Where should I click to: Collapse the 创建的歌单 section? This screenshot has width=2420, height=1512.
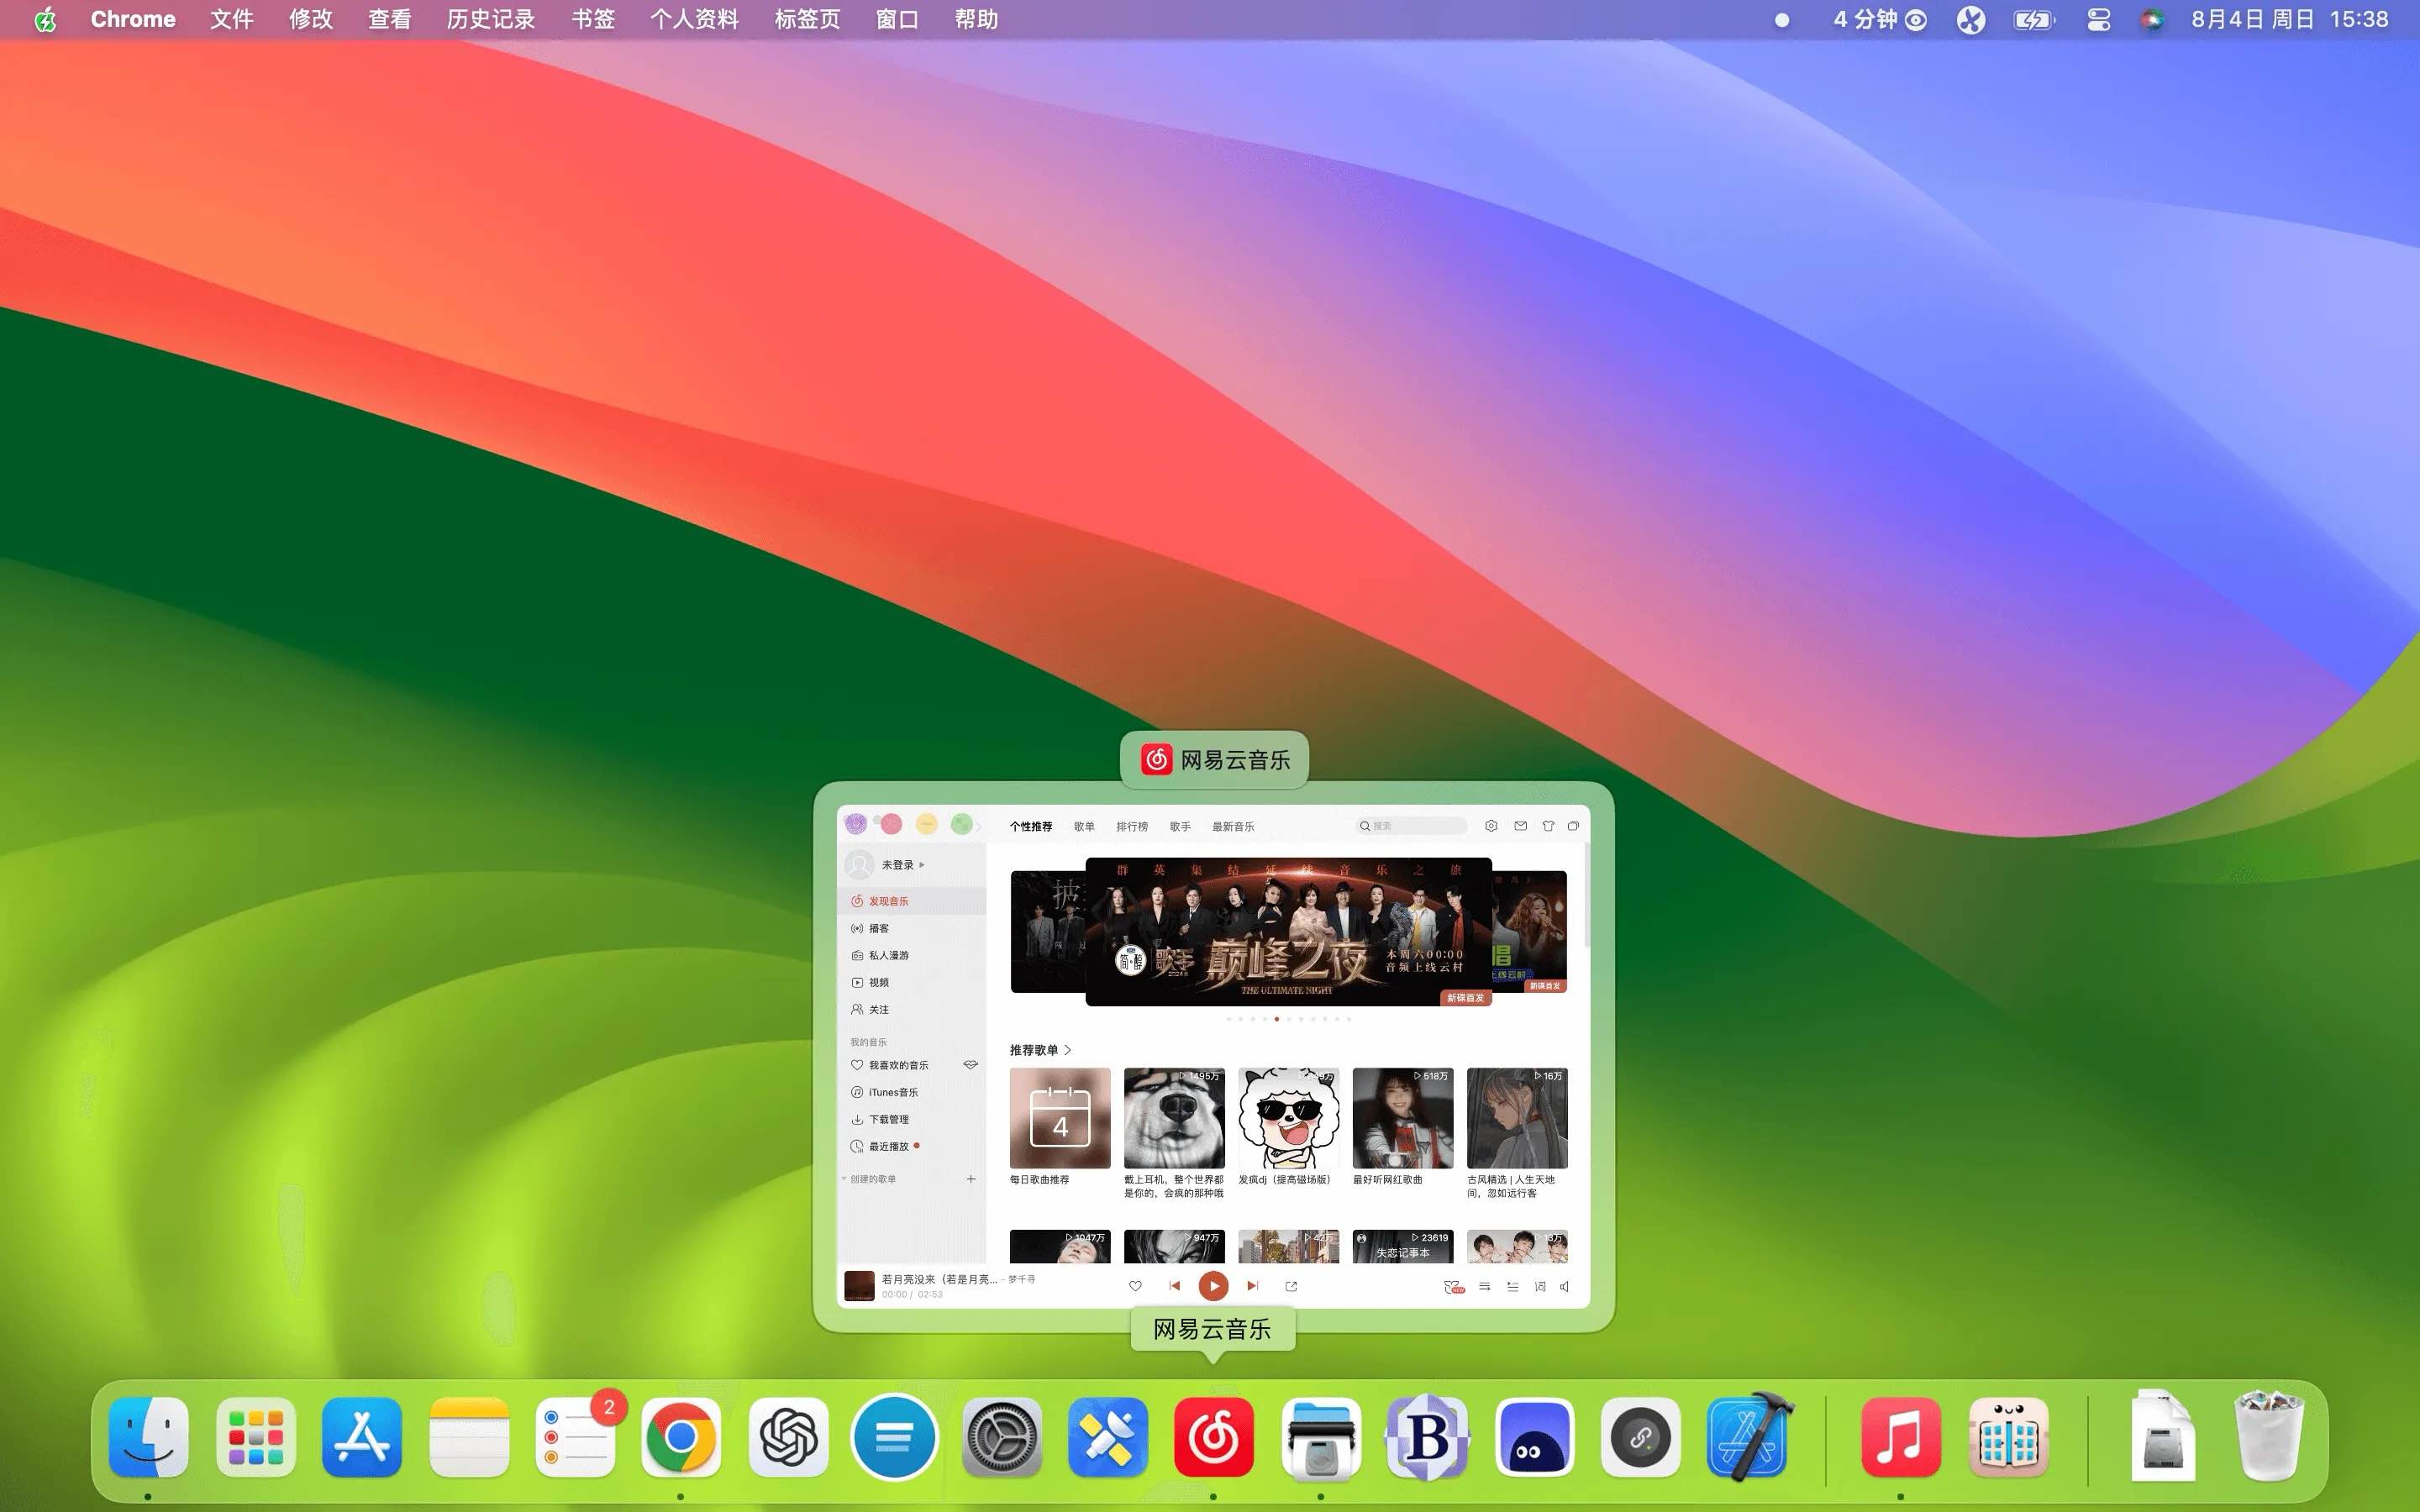[844, 1179]
